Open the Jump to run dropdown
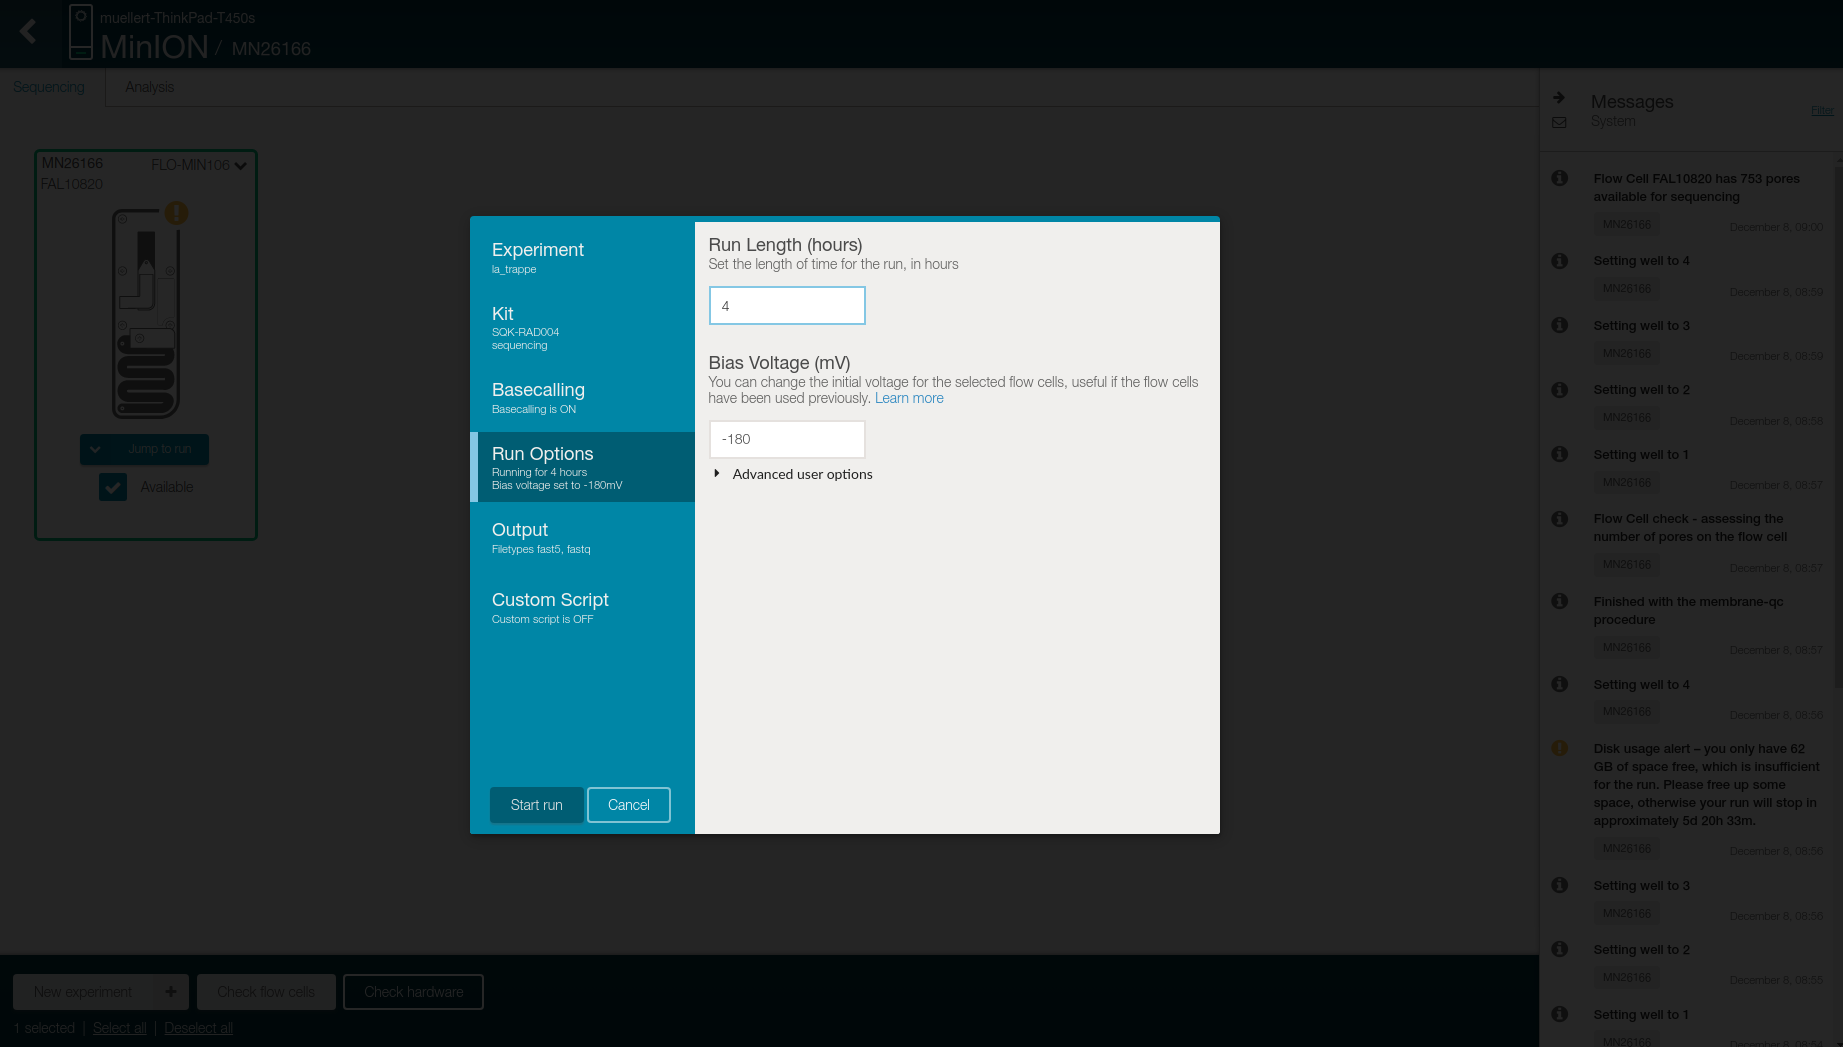This screenshot has width=1843, height=1047. [x=95, y=449]
